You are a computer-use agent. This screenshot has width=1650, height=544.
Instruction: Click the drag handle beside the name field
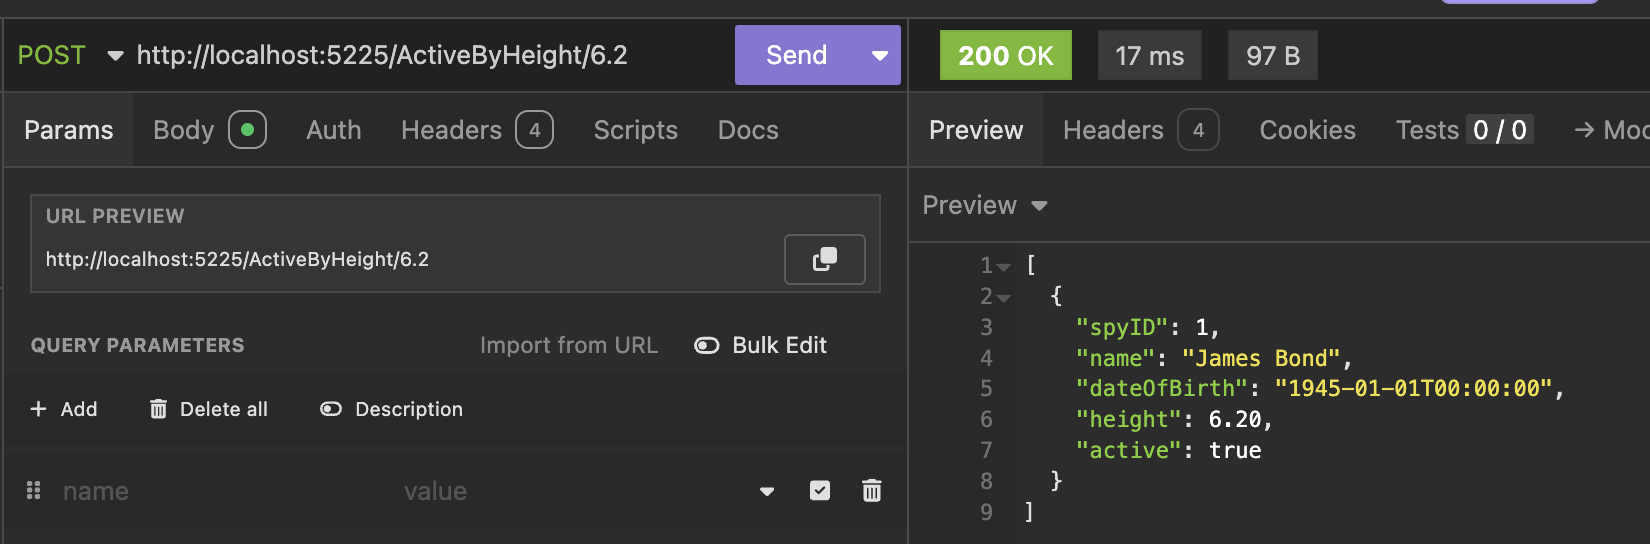tap(33, 491)
